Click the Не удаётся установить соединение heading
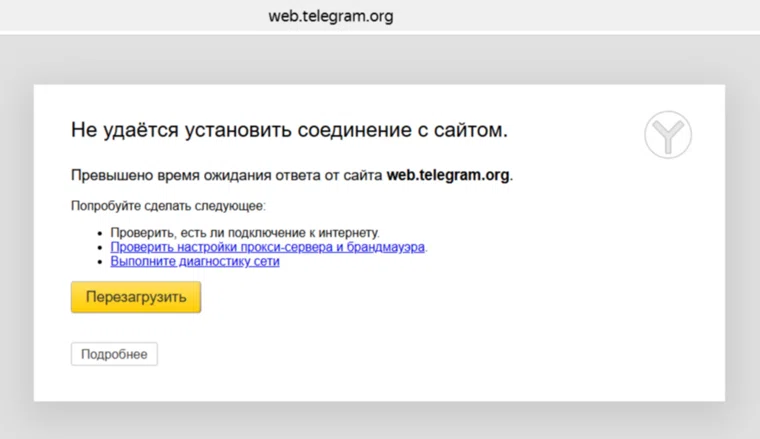Viewport: 760px width, 439px height. 289,130
